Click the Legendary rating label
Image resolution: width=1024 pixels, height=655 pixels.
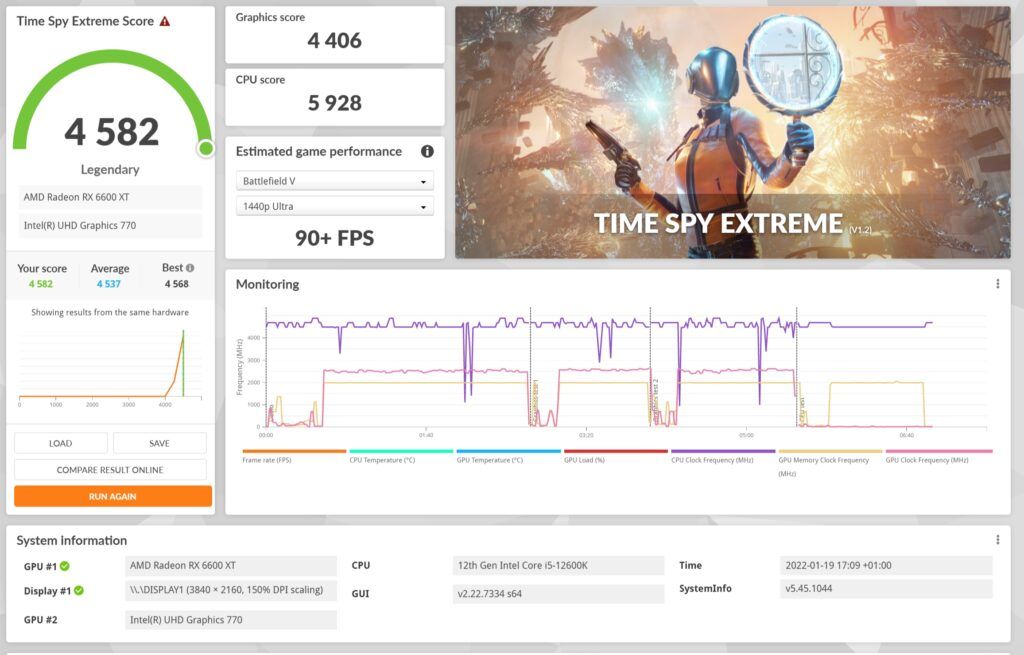pyautogui.click(x=110, y=170)
